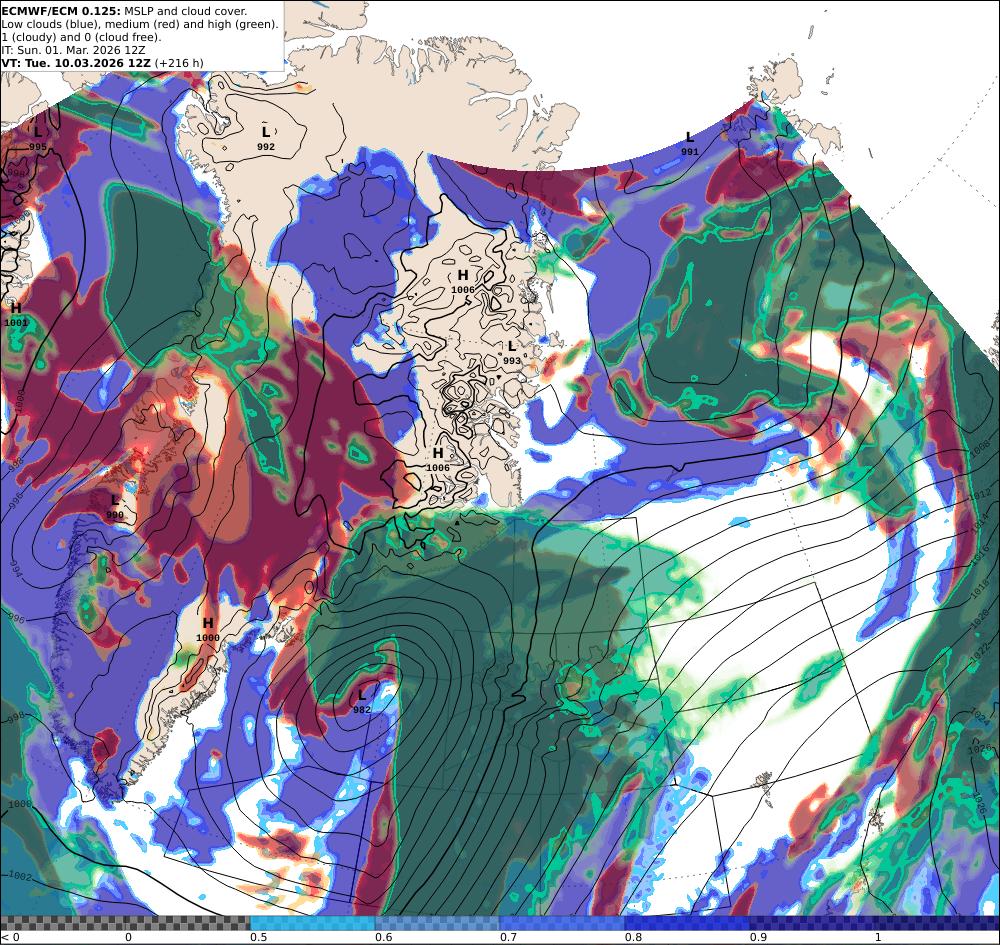Select the colorbar segment between 0.6 and 0.7
The height and width of the screenshot is (945, 1000).
[438, 923]
